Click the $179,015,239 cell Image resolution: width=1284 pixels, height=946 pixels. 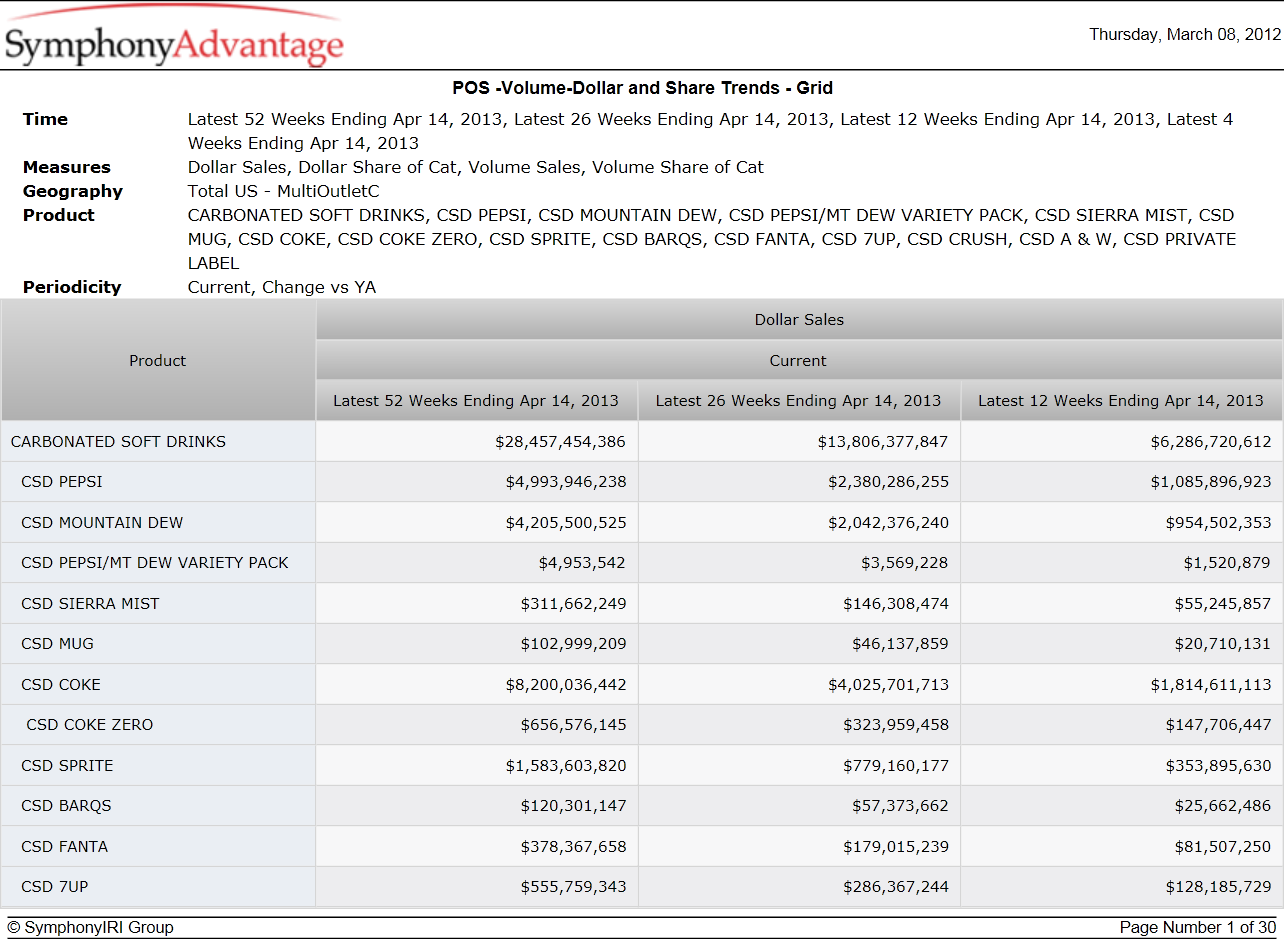pos(799,846)
